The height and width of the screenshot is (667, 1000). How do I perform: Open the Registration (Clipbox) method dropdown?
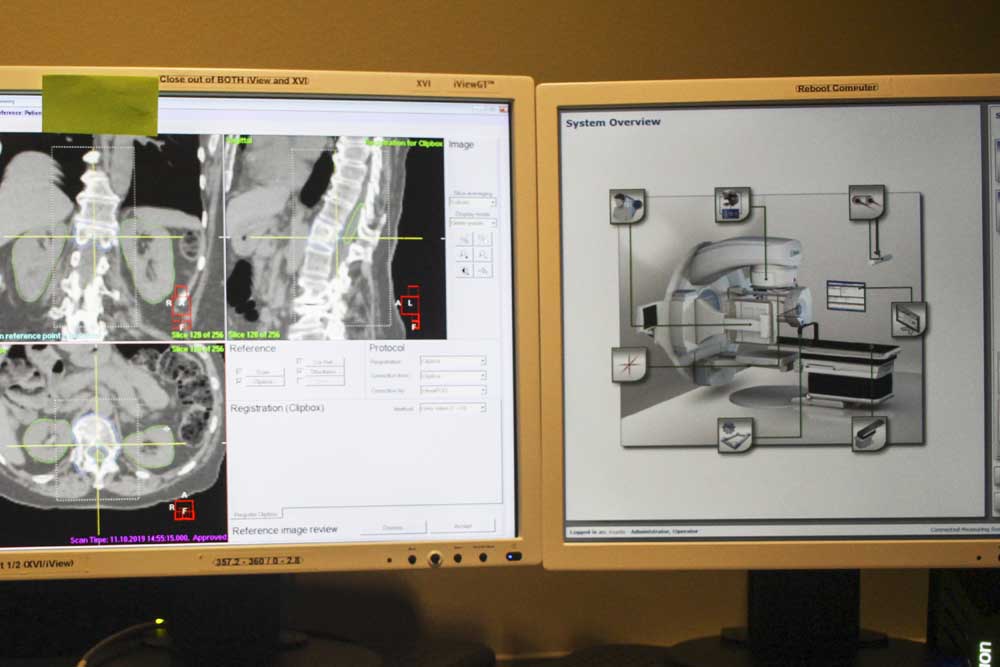click(x=453, y=407)
